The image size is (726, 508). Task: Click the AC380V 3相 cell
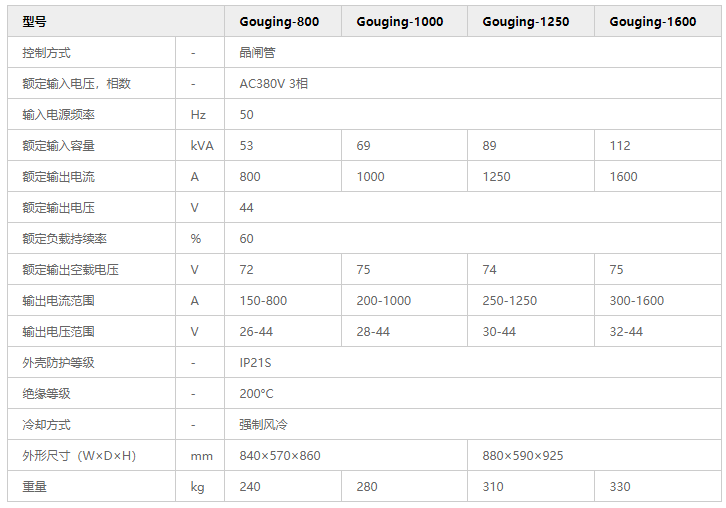[273, 84]
